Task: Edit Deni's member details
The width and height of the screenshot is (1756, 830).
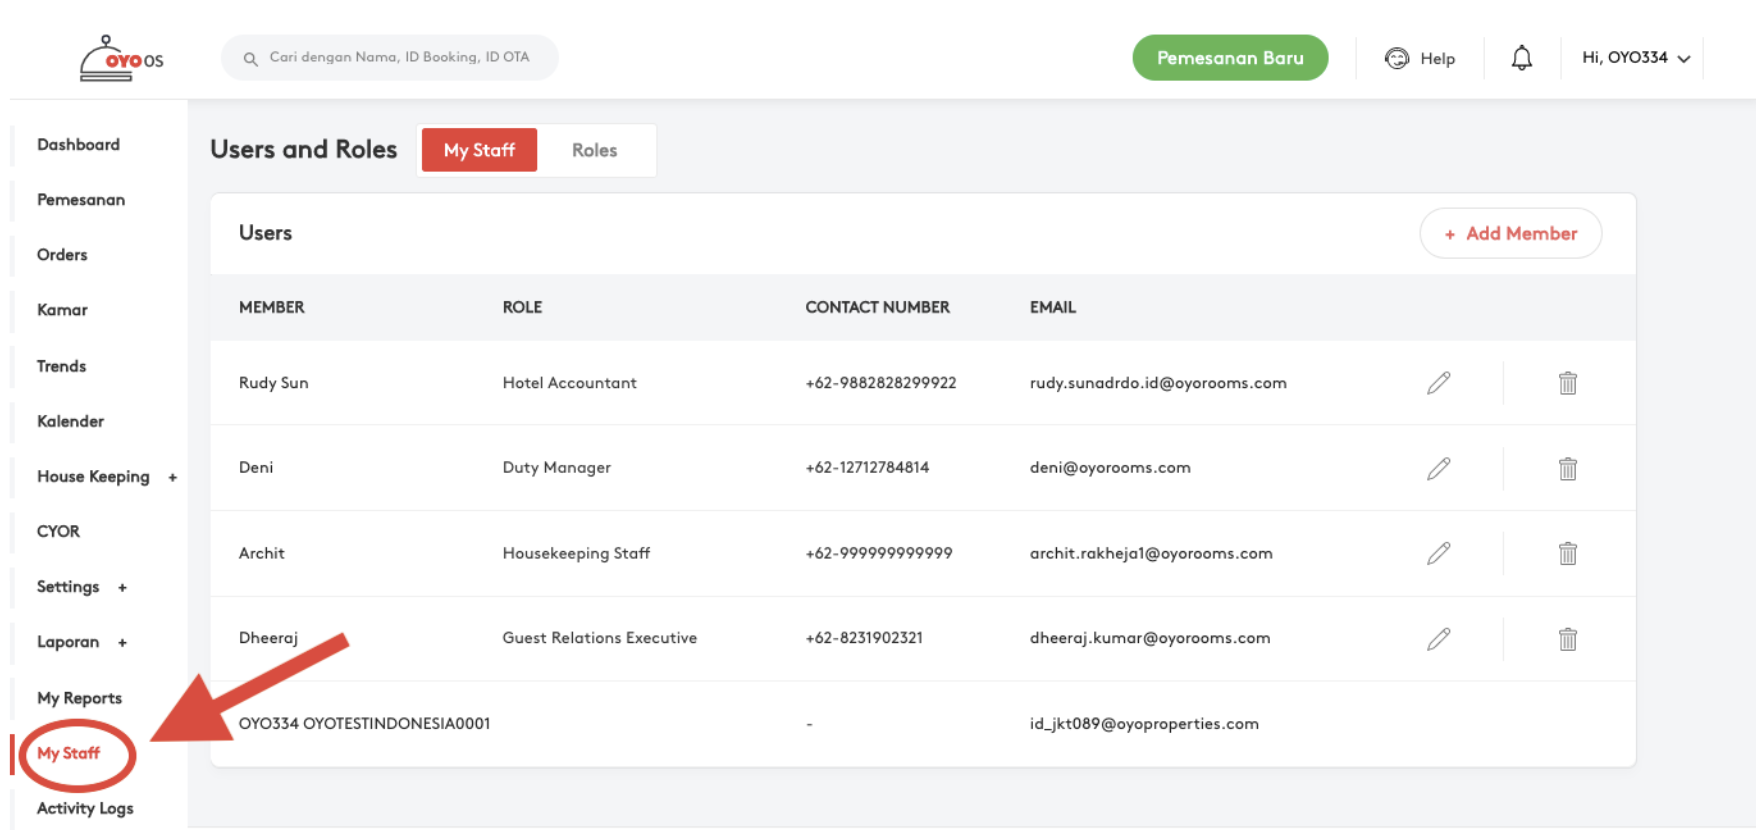Action: pyautogui.click(x=1438, y=468)
